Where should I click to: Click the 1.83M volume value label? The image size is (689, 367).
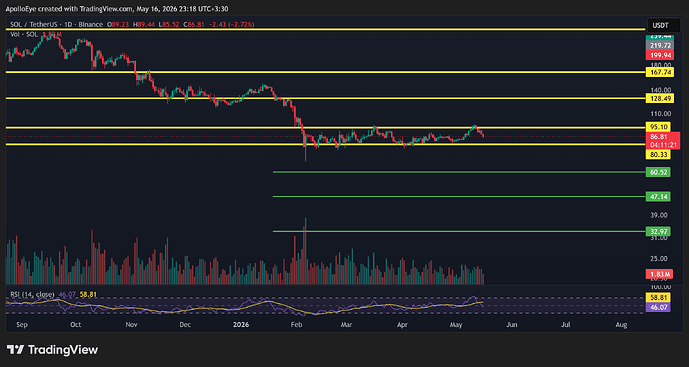pos(659,274)
